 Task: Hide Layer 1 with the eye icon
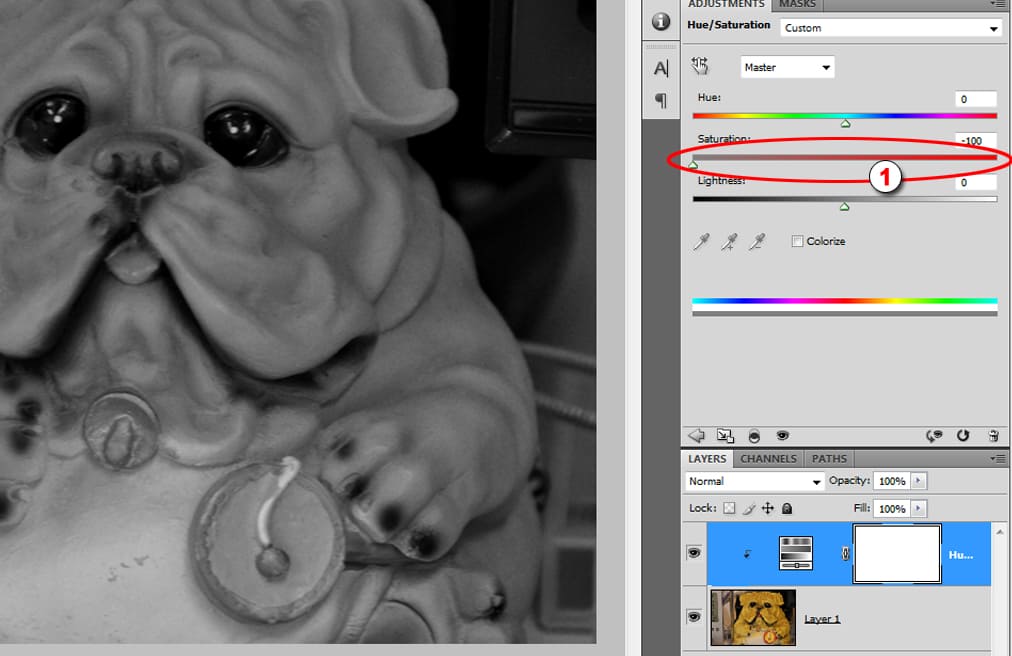coord(694,618)
